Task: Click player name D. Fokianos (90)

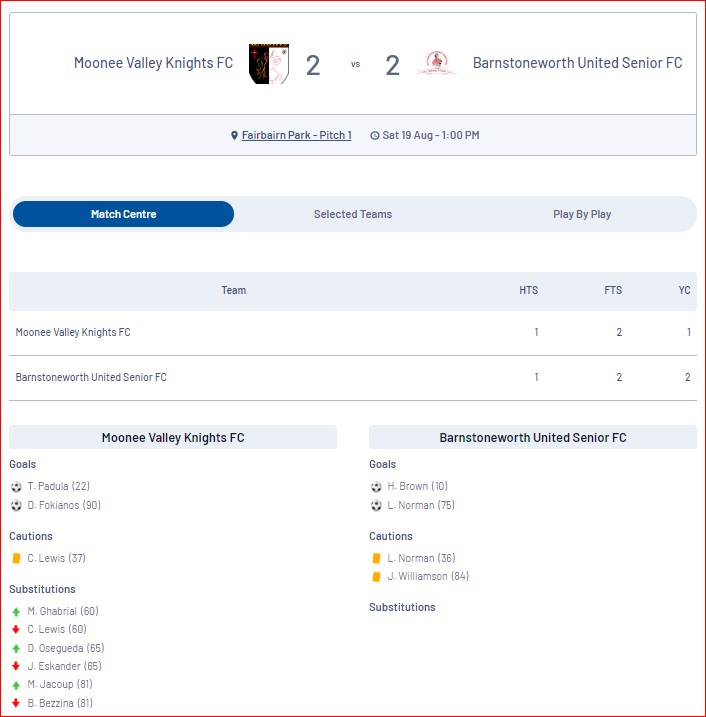Action: click(x=64, y=505)
